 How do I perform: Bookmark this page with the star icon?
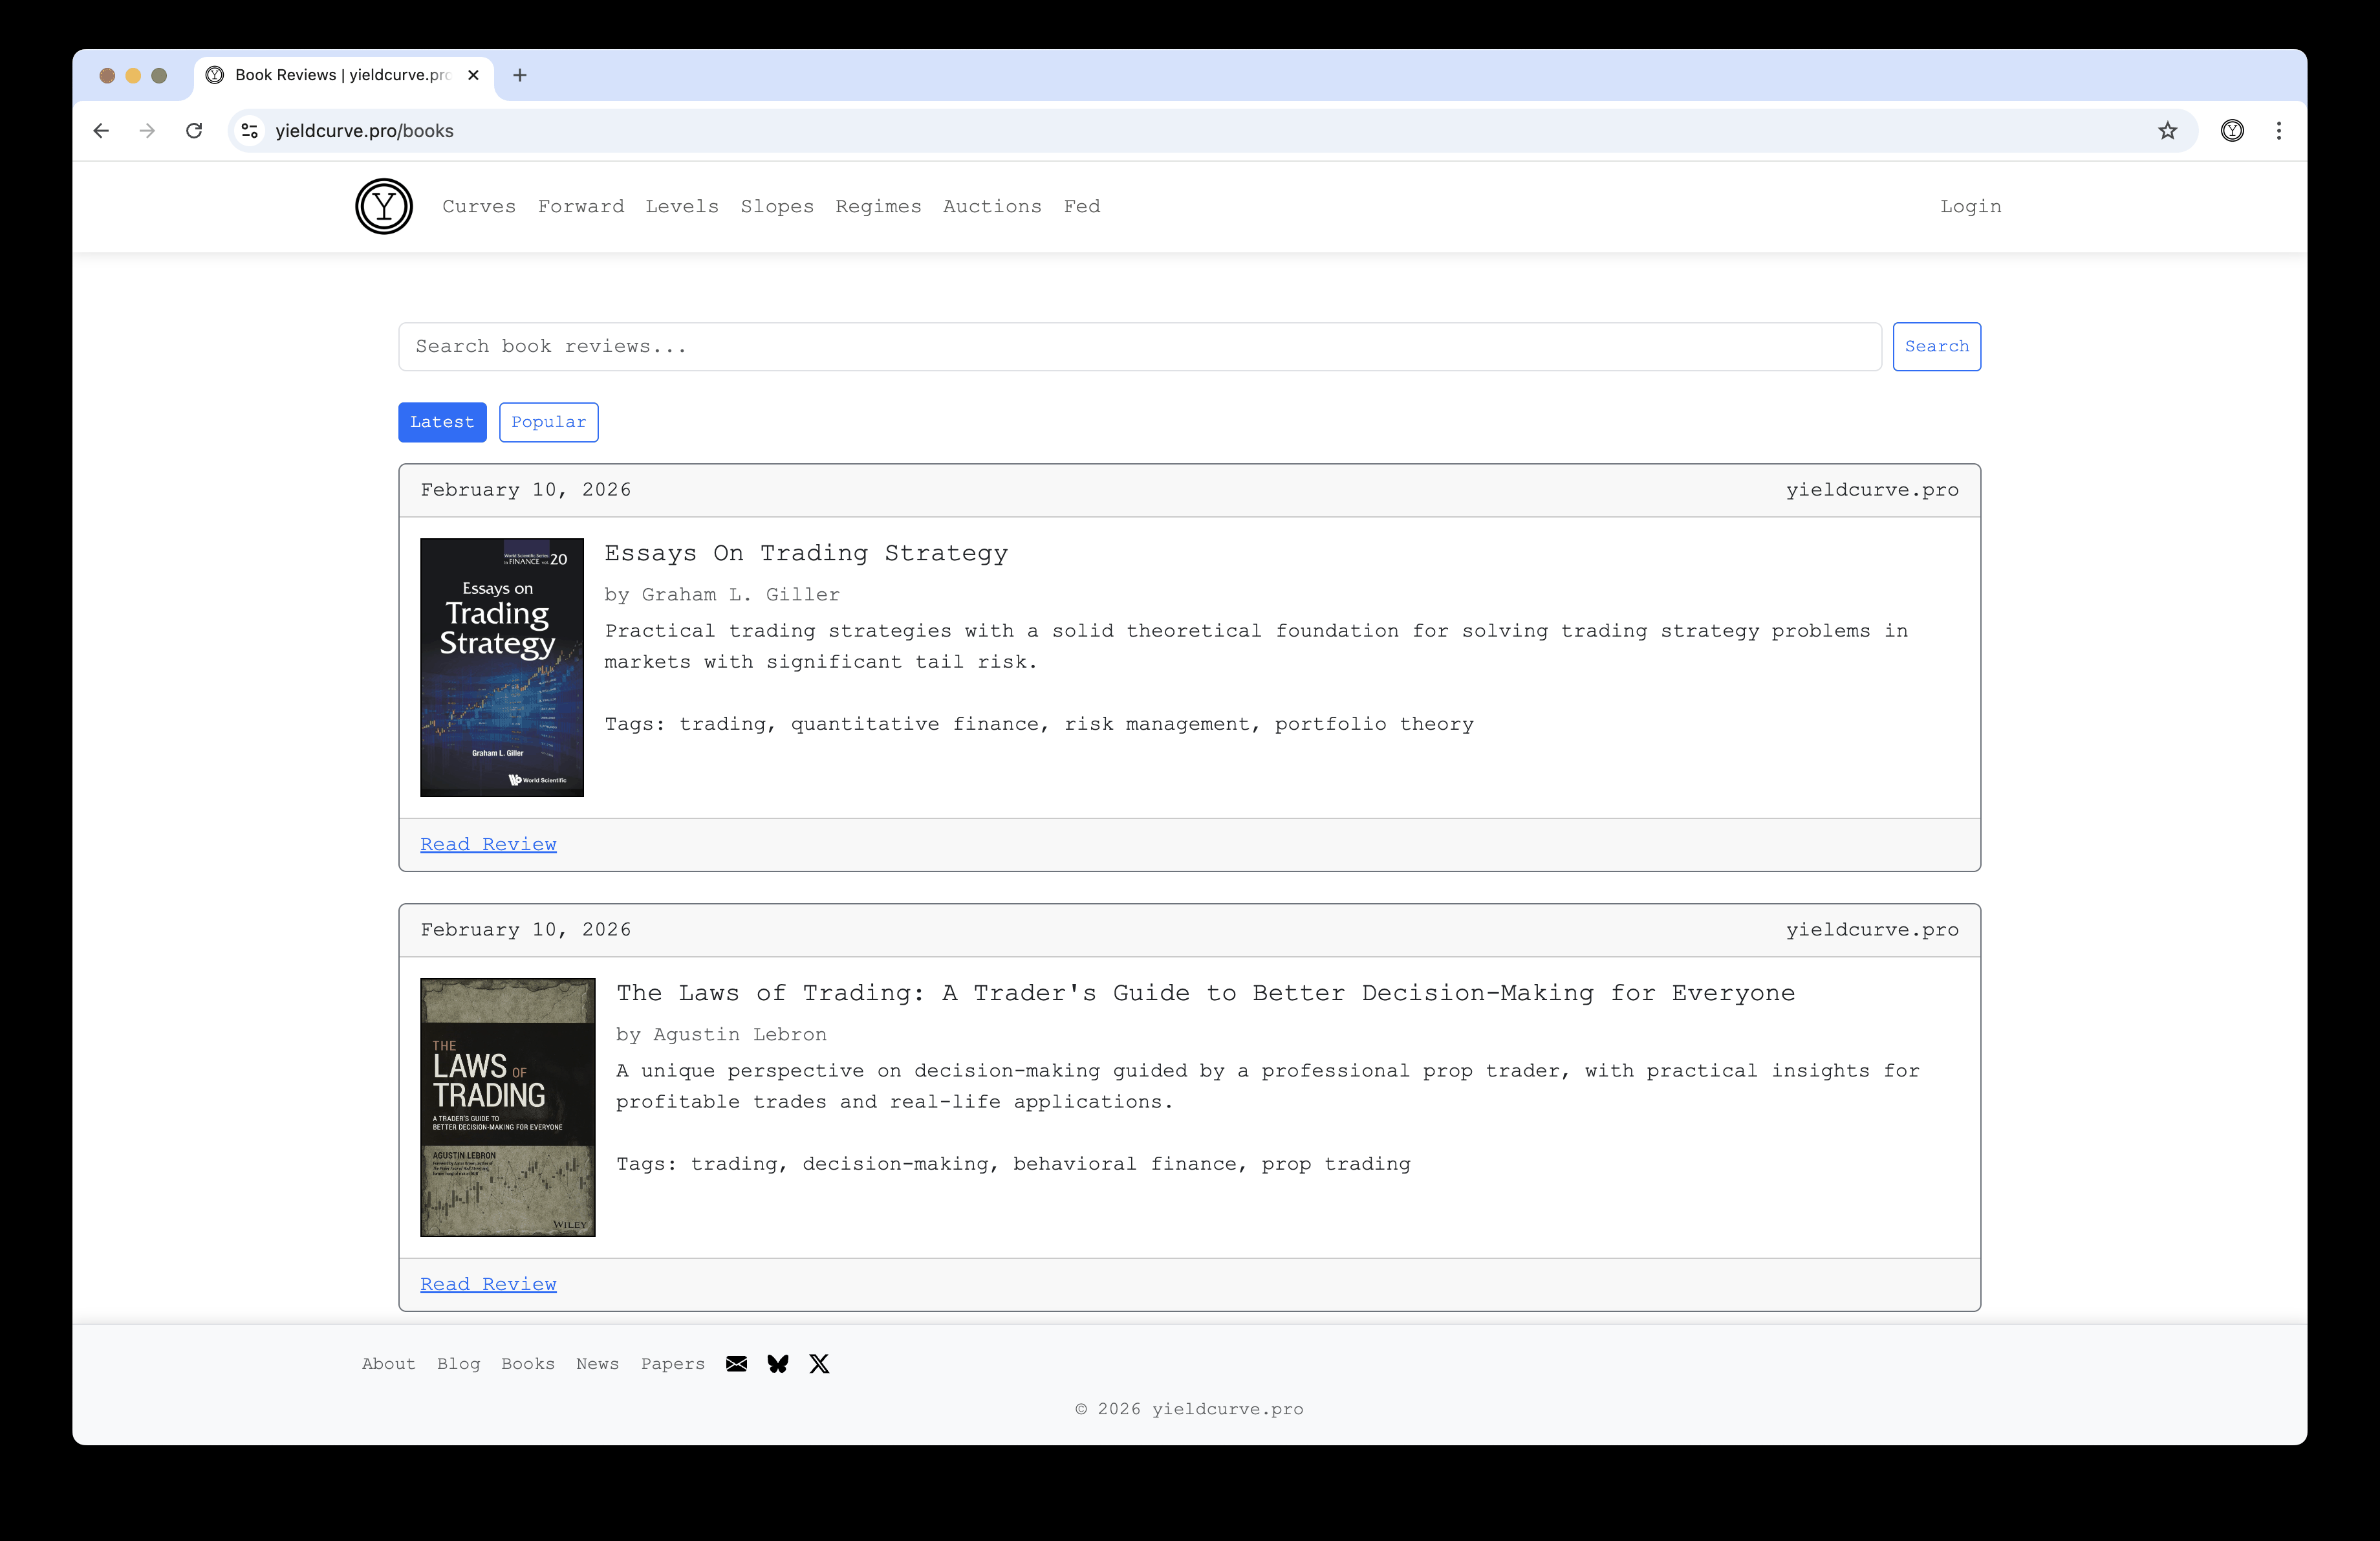(x=2167, y=131)
